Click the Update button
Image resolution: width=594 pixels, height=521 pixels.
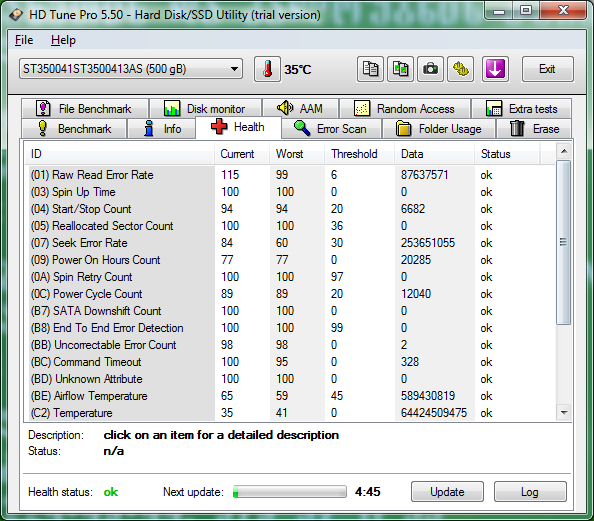tap(447, 491)
